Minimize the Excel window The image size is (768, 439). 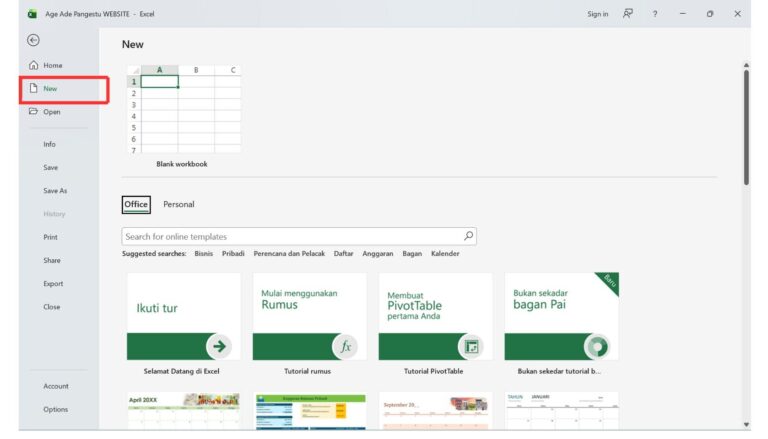[x=682, y=14]
